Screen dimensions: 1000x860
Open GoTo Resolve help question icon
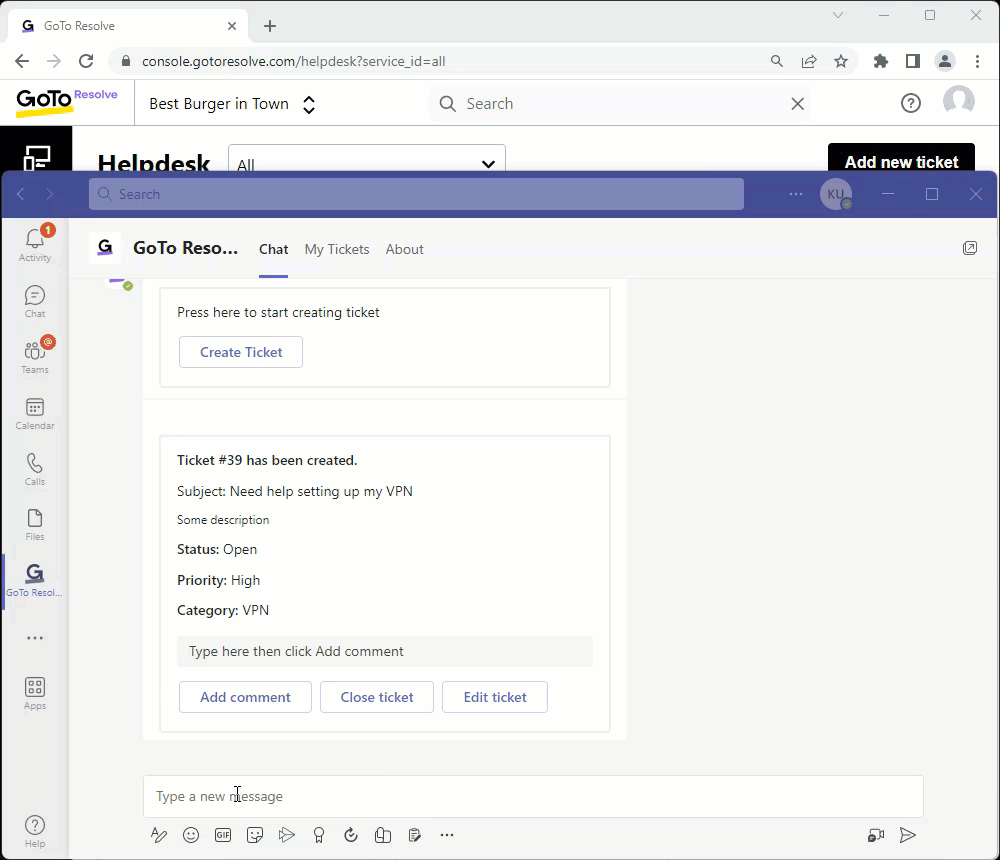click(911, 103)
